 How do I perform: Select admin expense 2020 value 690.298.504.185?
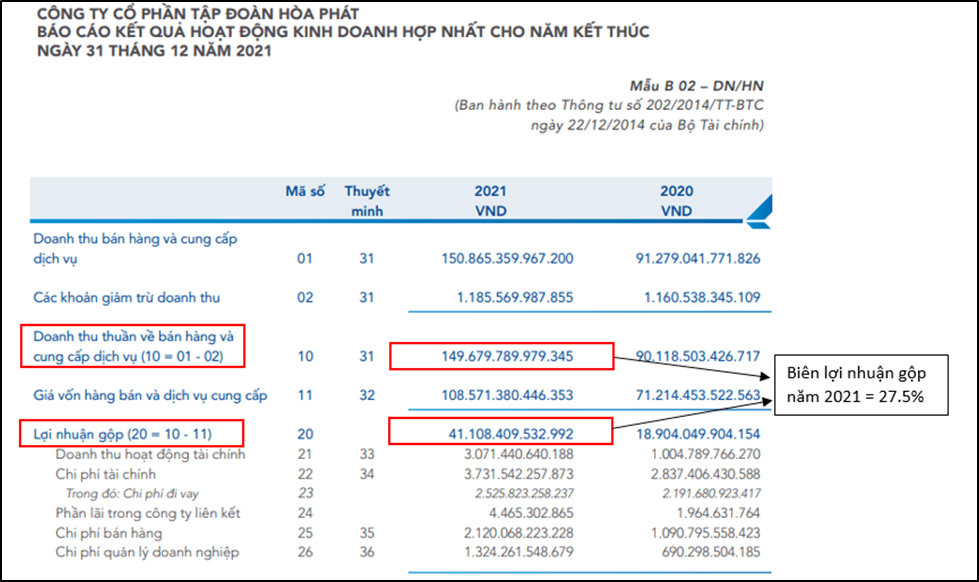coord(711,552)
